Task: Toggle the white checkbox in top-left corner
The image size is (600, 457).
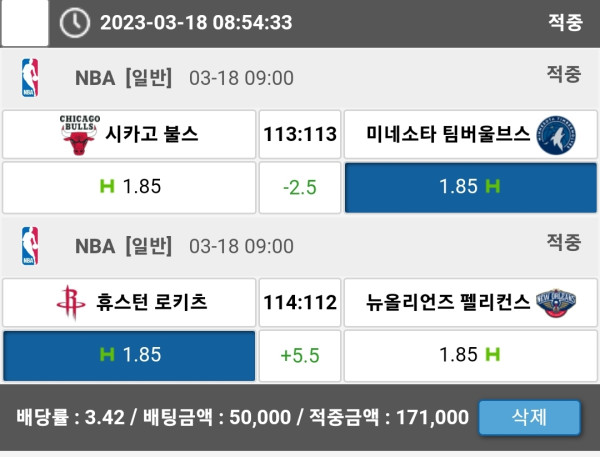Action: [x=24, y=23]
